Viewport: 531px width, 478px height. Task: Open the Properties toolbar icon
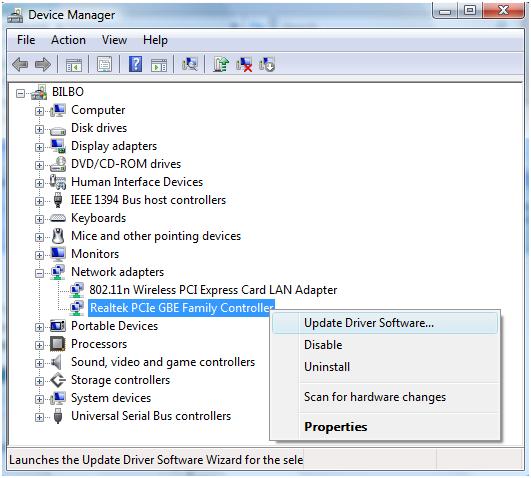105,64
